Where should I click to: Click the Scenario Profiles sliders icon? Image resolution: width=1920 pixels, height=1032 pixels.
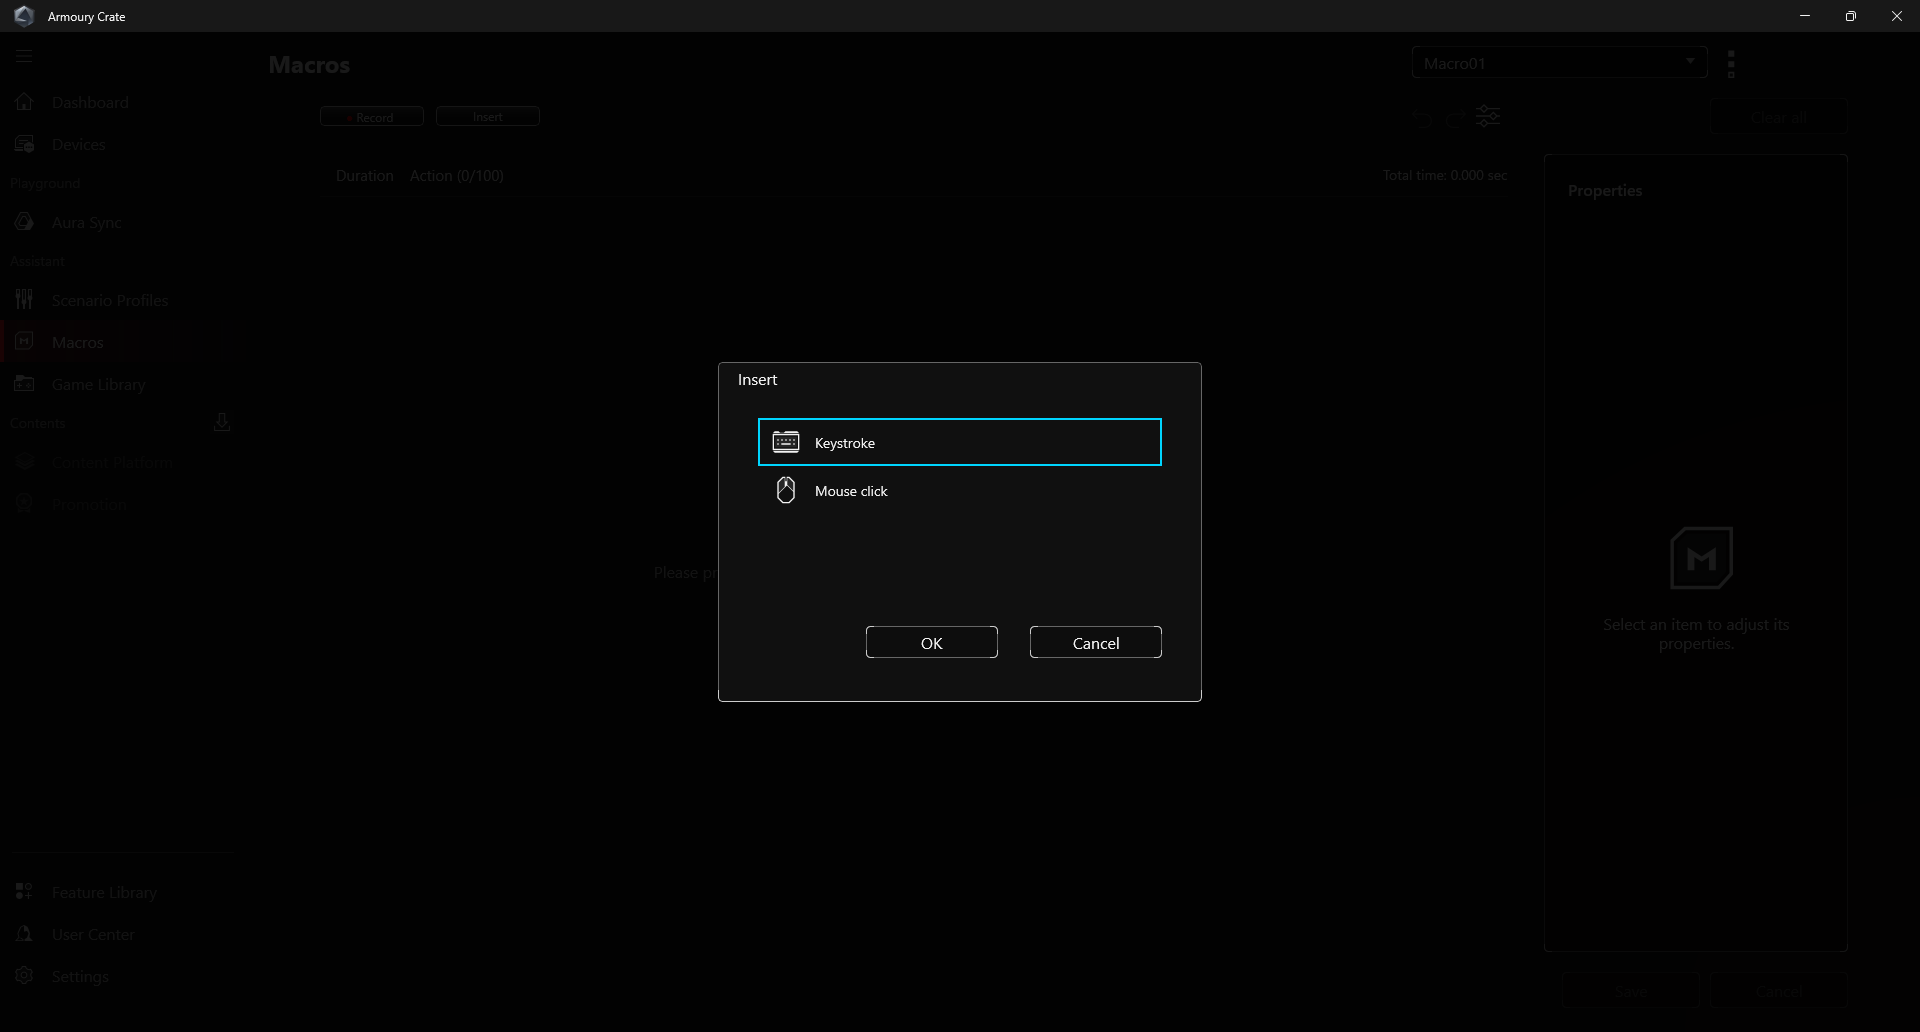pyautogui.click(x=25, y=299)
